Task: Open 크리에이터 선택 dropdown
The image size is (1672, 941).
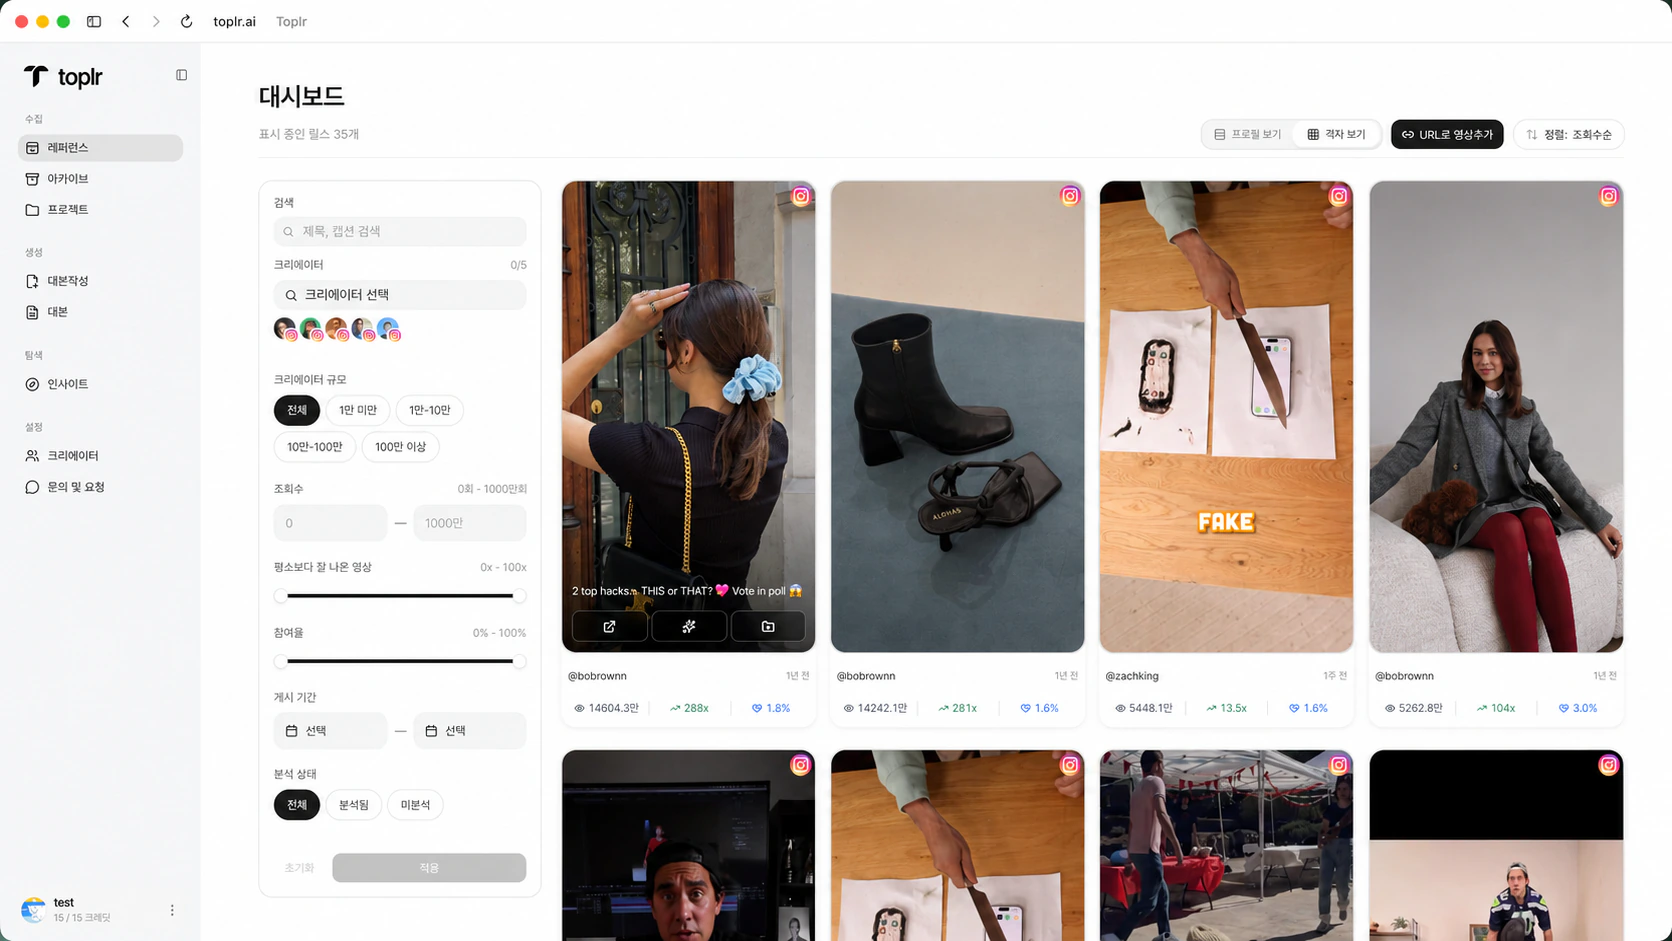Action: tap(400, 295)
